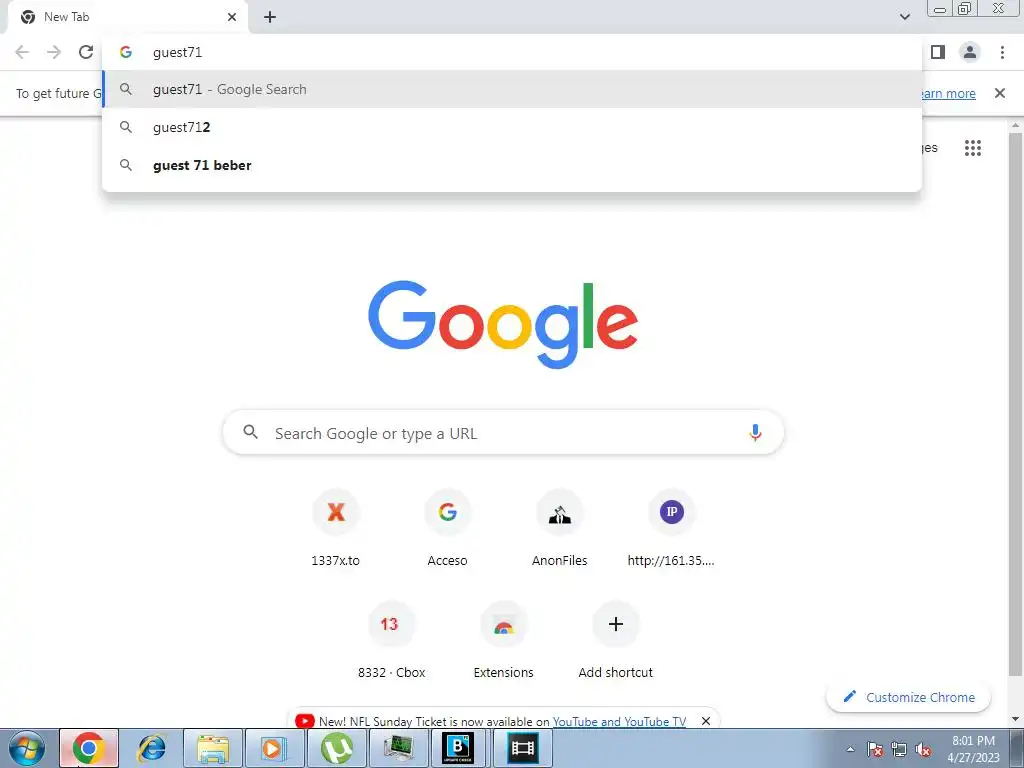Open the YouTube and YouTube TV link
The height and width of the screenshot is (768, 1024).
[619, 722]
